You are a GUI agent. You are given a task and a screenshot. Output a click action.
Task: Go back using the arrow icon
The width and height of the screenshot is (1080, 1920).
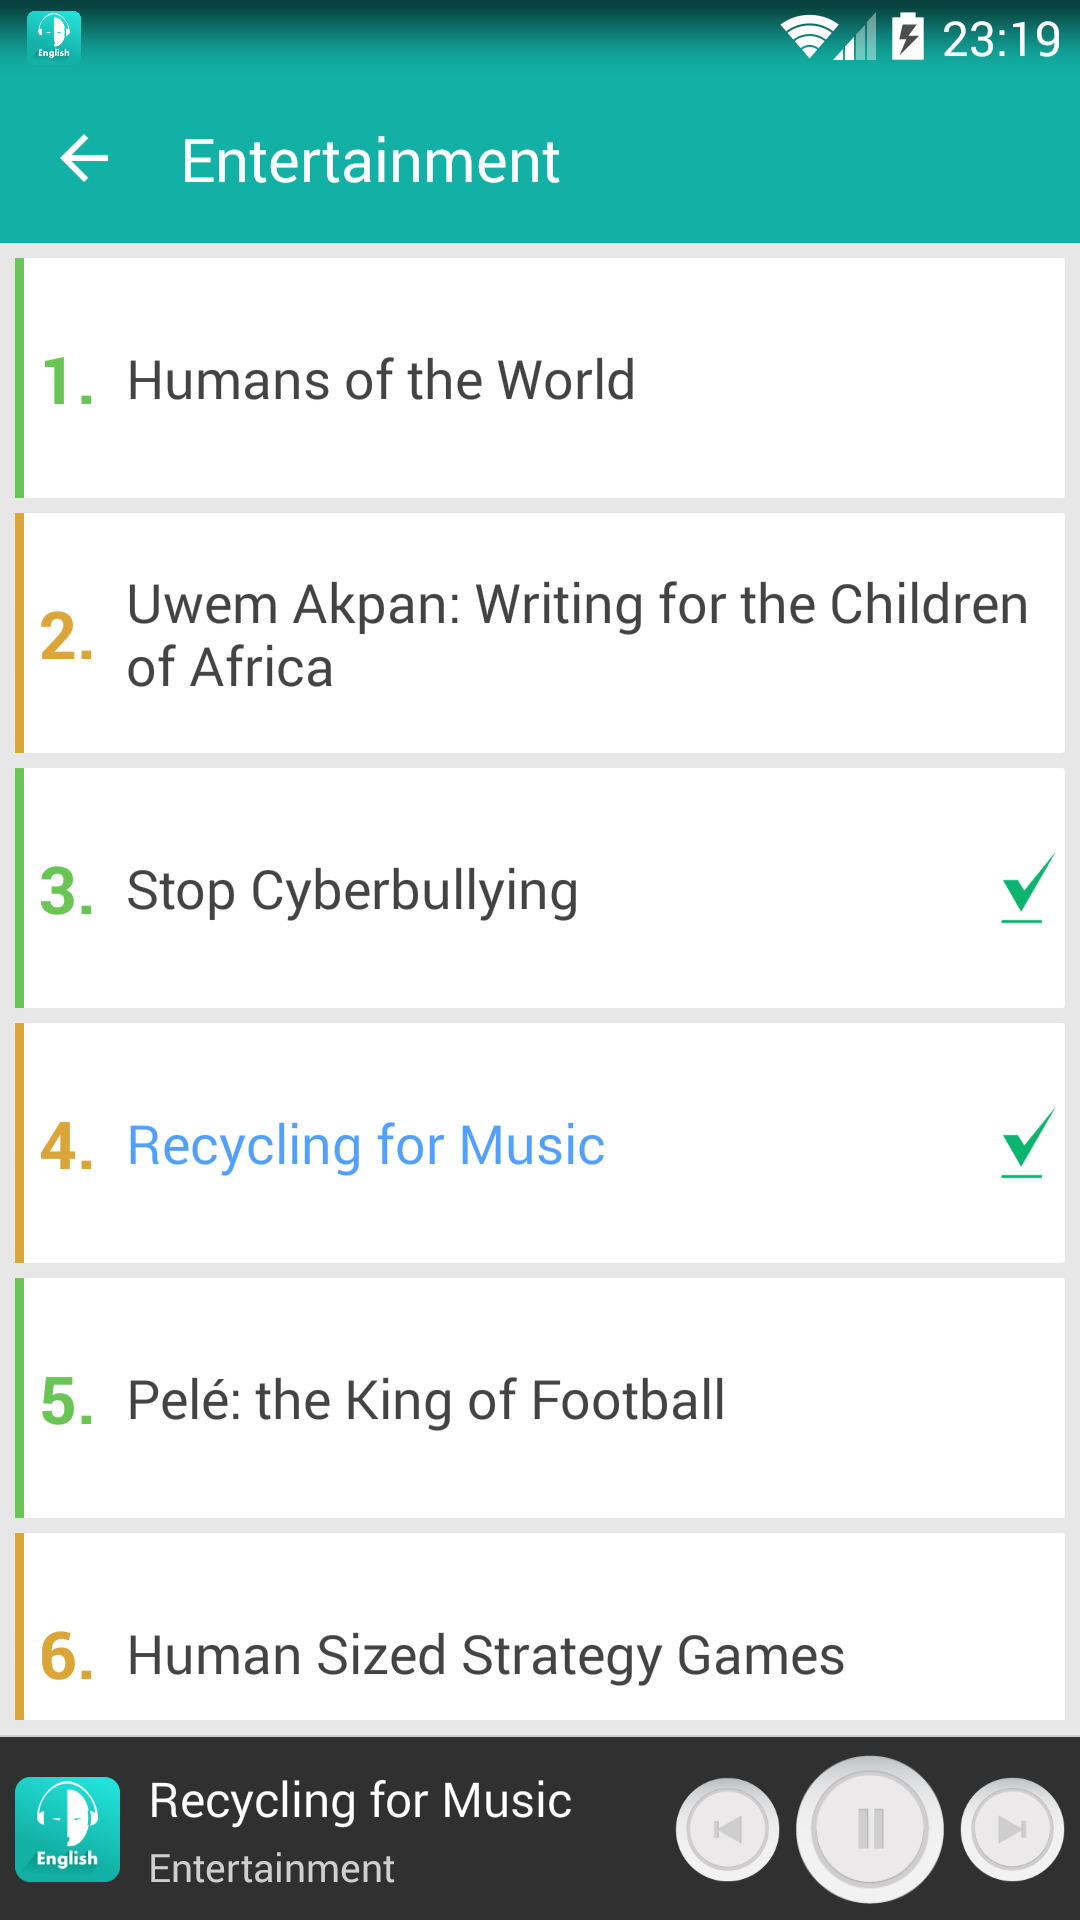pos(84,159)
